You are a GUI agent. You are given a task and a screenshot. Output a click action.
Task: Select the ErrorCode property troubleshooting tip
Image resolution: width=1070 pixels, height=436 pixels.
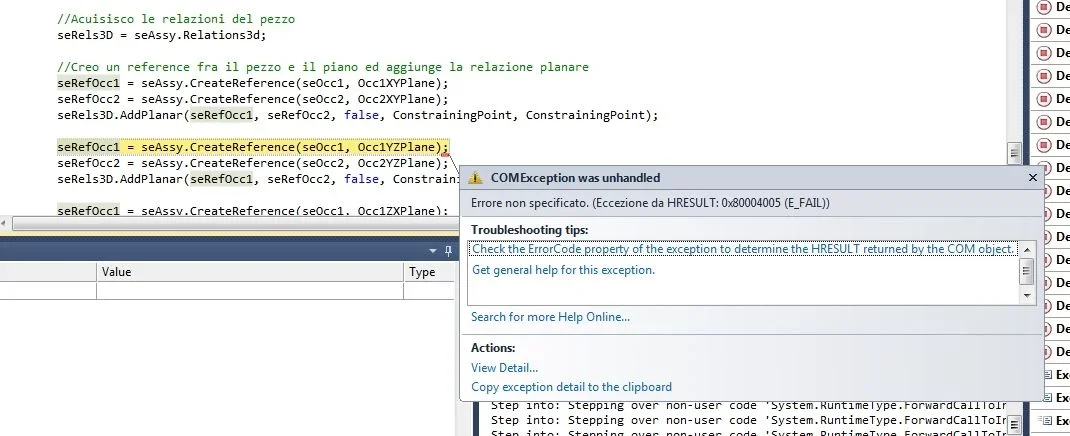[743, 249]
